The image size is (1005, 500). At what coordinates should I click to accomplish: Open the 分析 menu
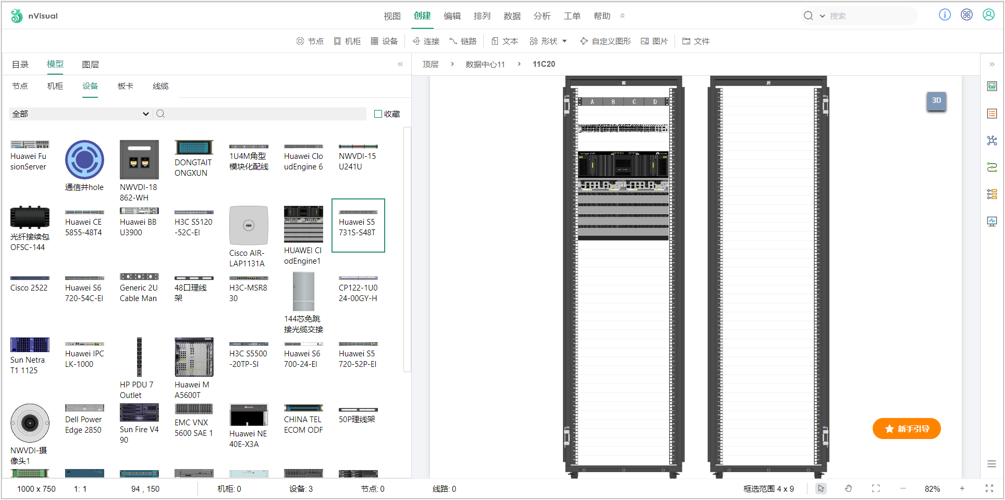tap(542, 16)
